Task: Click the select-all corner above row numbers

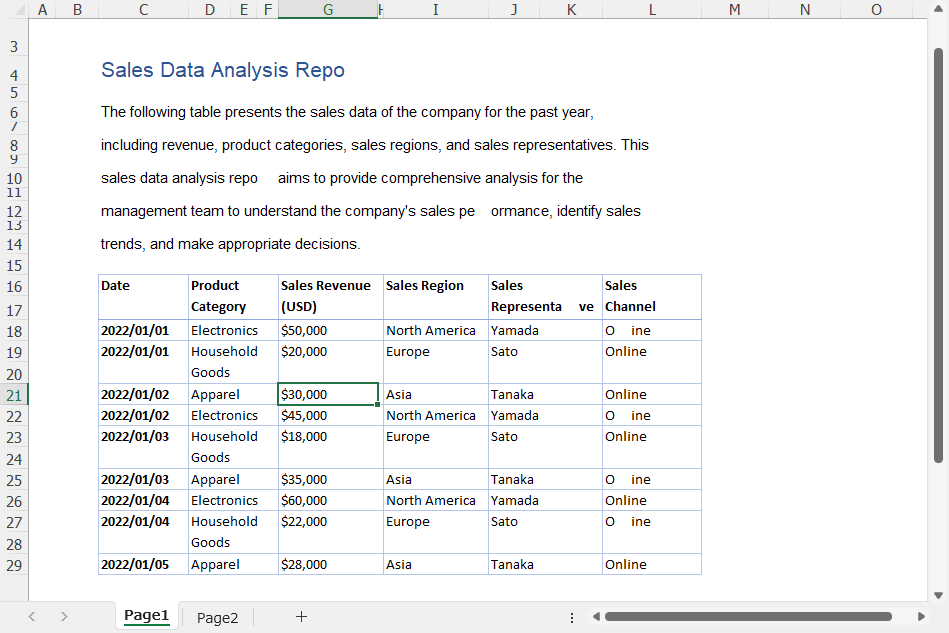Action: pyautogui.click(x=14, y=9)
